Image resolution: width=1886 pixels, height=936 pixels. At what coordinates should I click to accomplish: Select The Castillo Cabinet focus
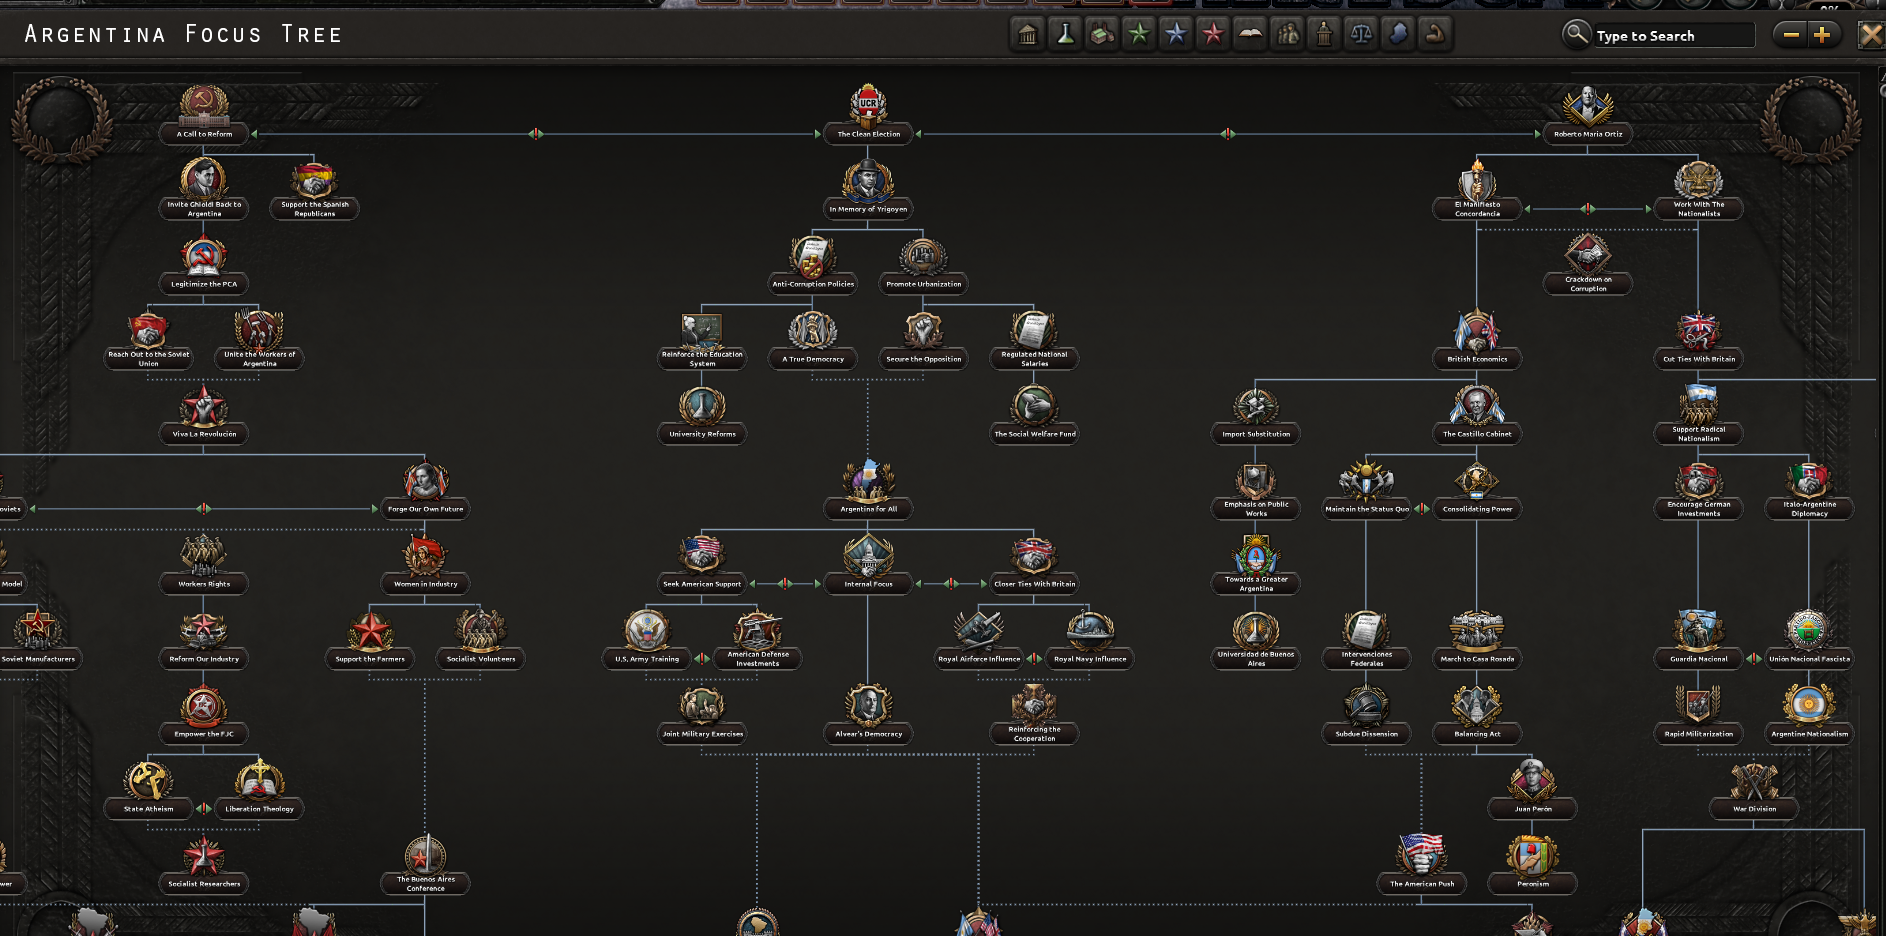pos(1477,414)
